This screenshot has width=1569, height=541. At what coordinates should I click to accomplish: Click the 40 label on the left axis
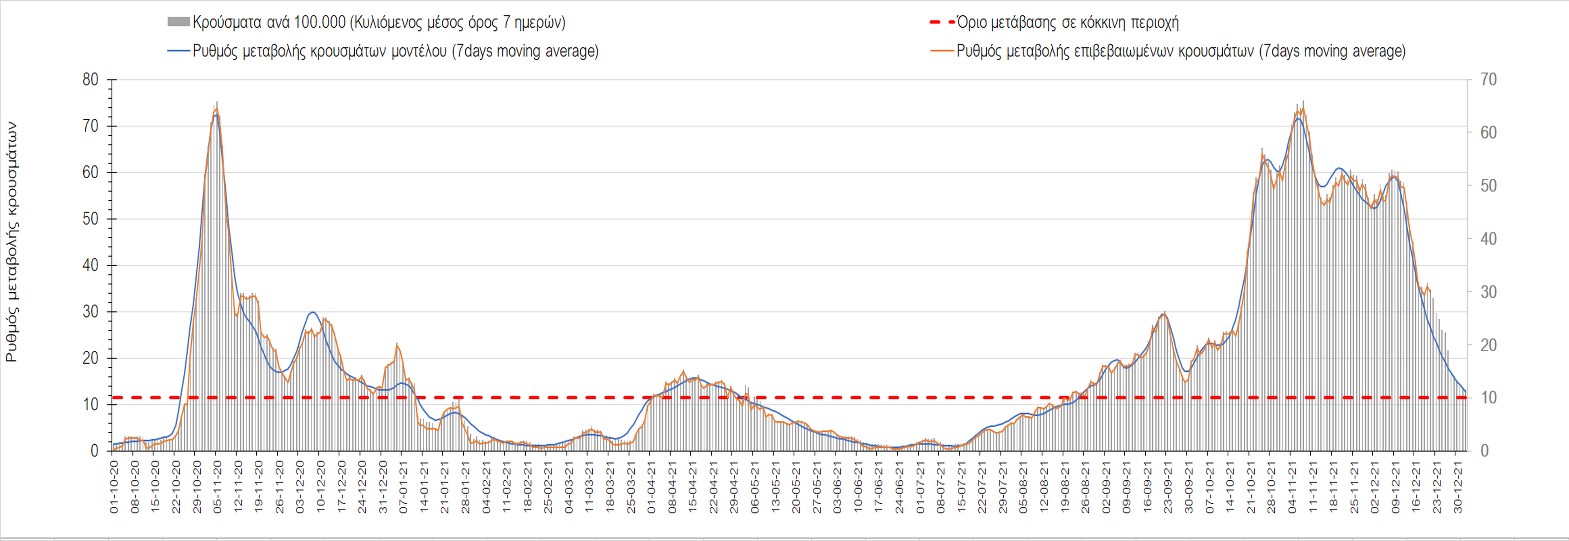91,265
